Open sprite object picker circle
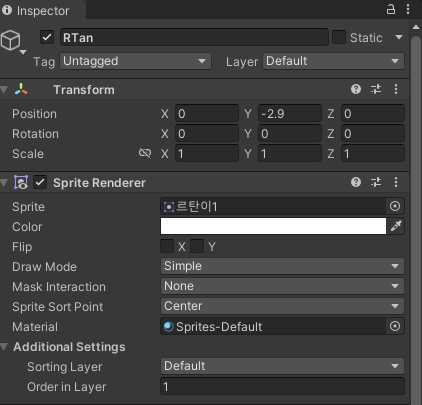The image size is (422, 405). click(395, 206)
